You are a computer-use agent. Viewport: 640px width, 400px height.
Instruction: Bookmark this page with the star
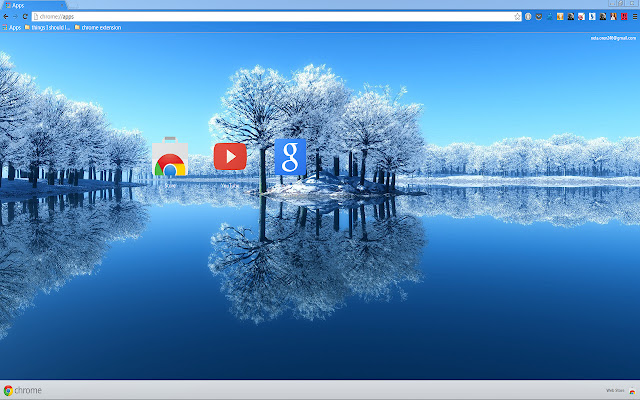517,16
